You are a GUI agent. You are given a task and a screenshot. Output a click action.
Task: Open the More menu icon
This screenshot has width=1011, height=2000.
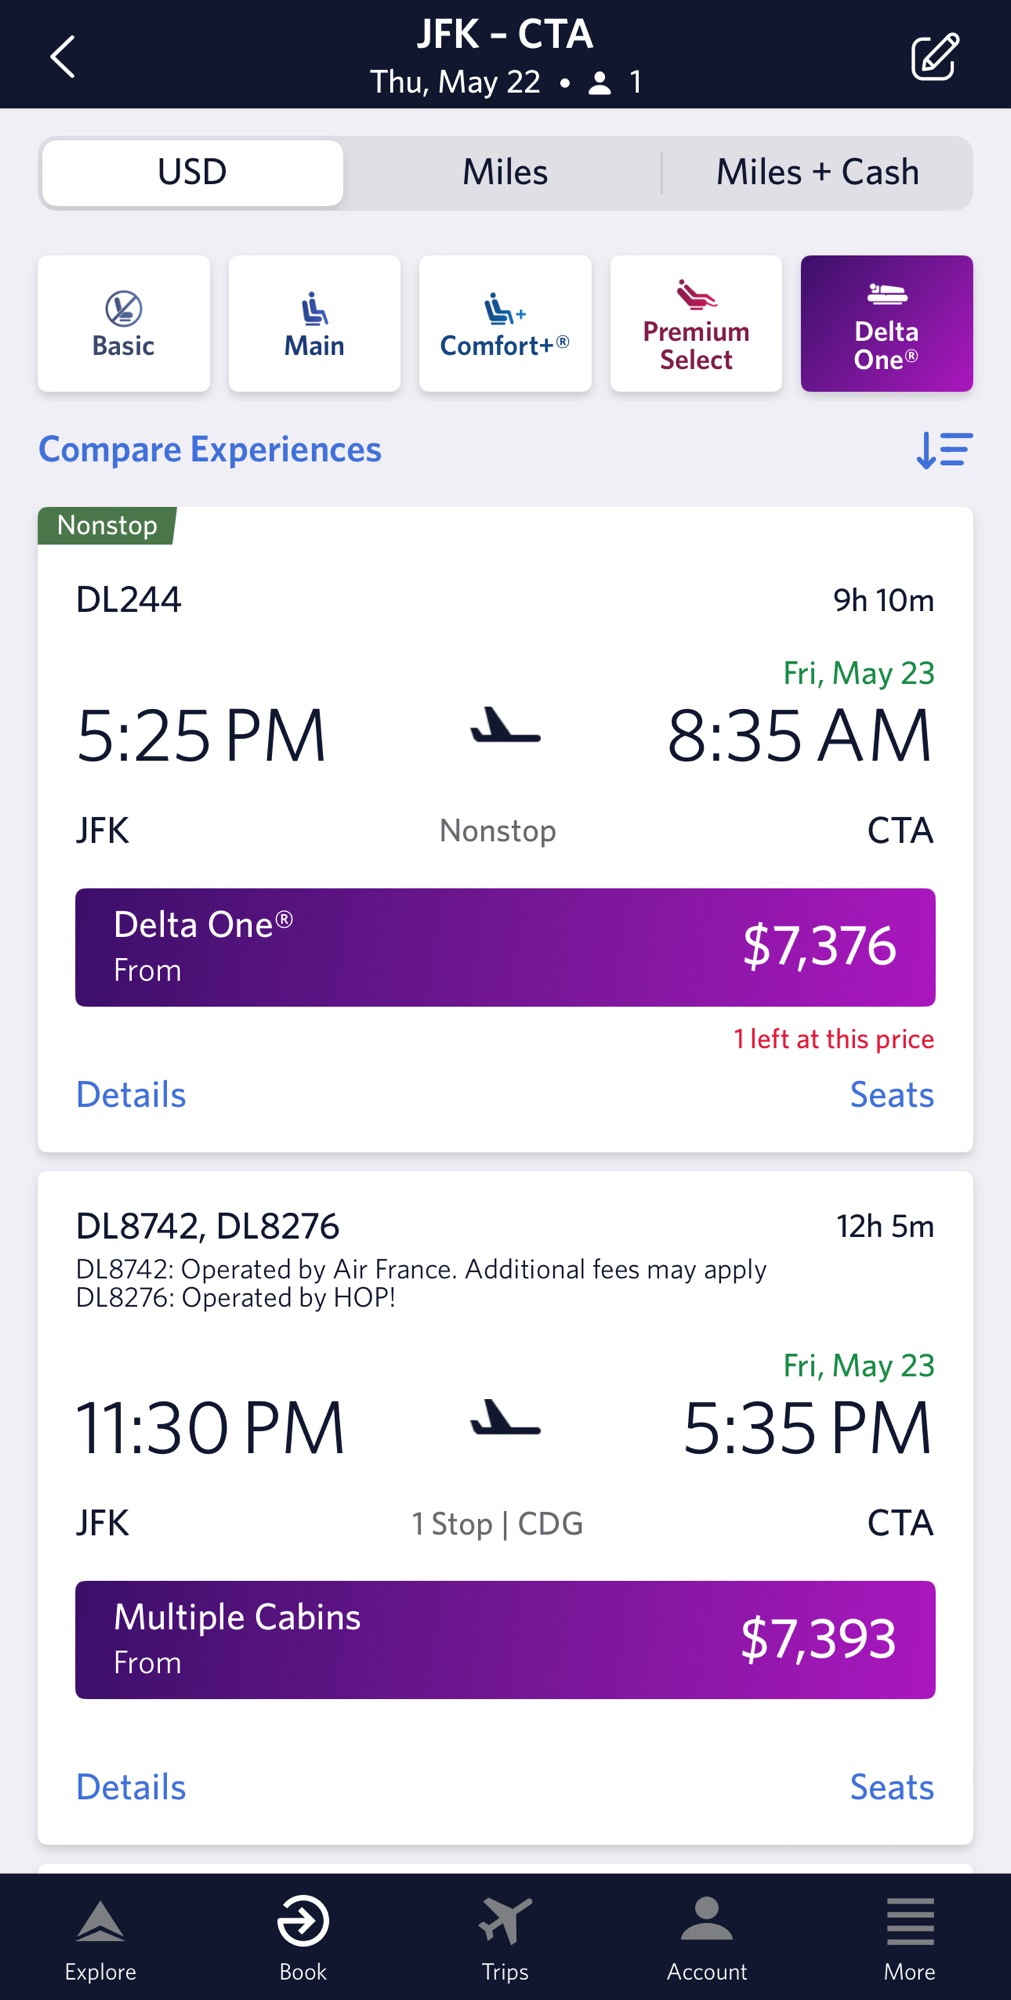click(x=909, y=1940)
